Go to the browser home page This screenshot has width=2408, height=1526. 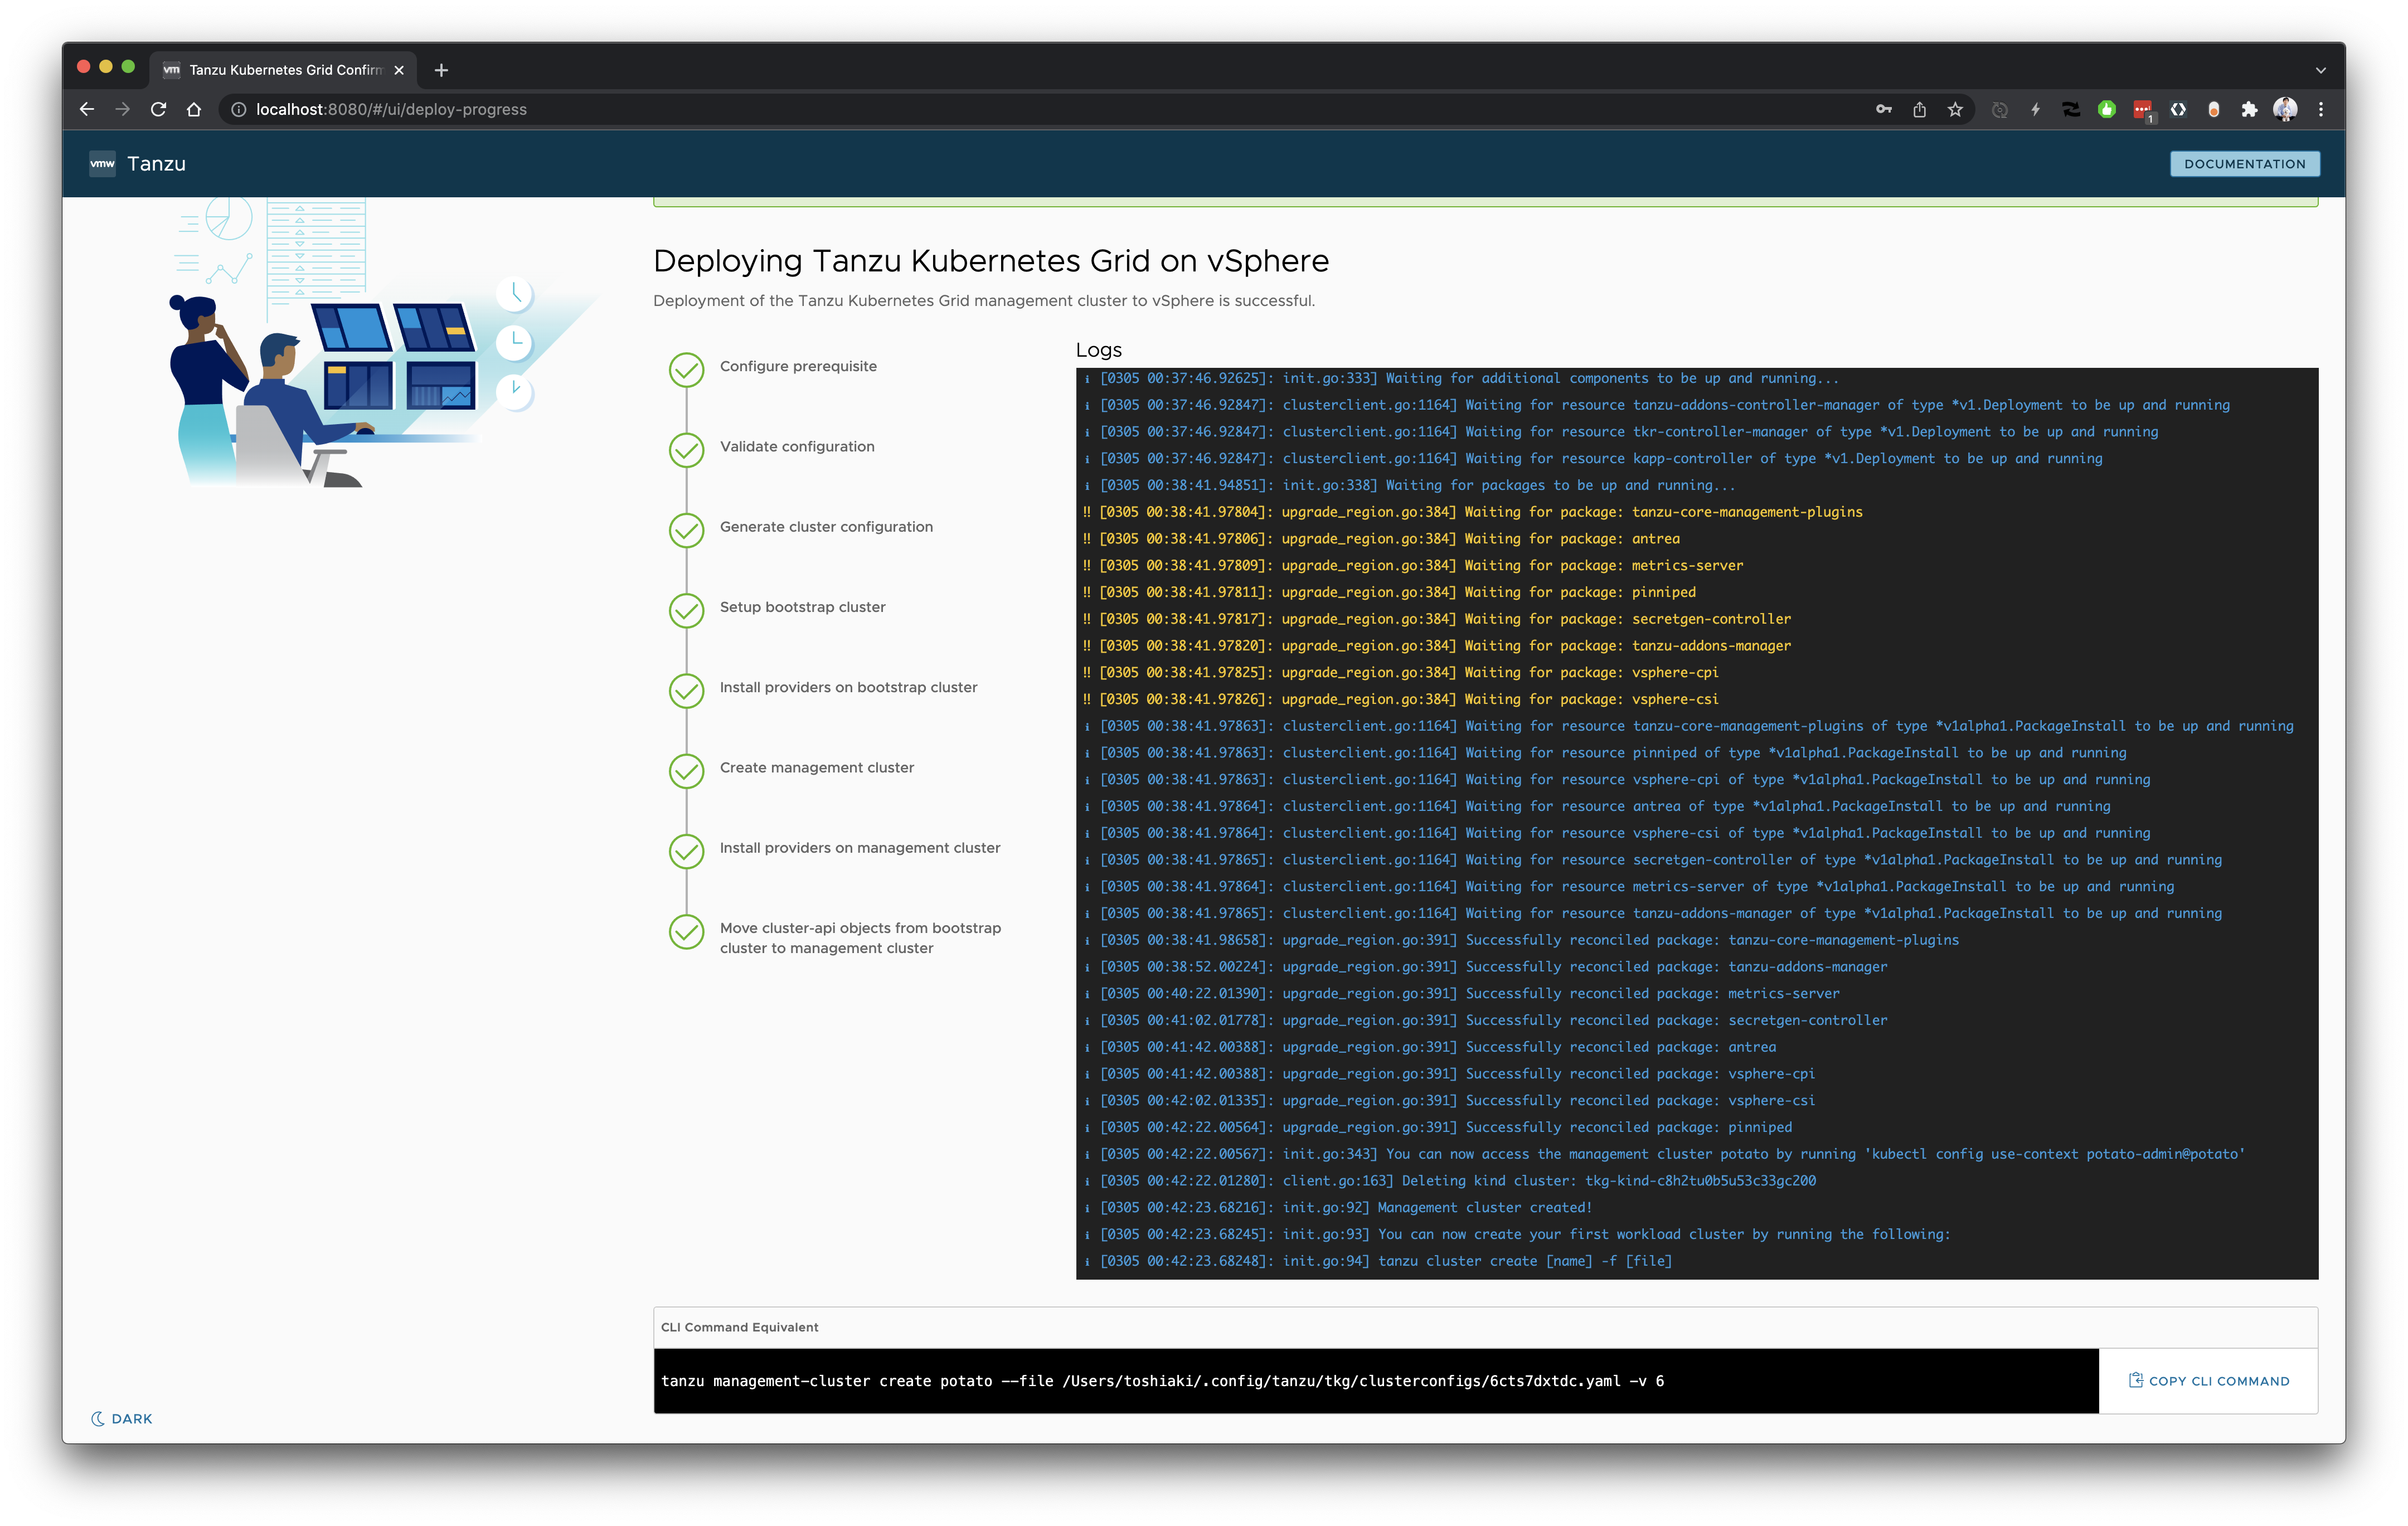tap(194, 110)
